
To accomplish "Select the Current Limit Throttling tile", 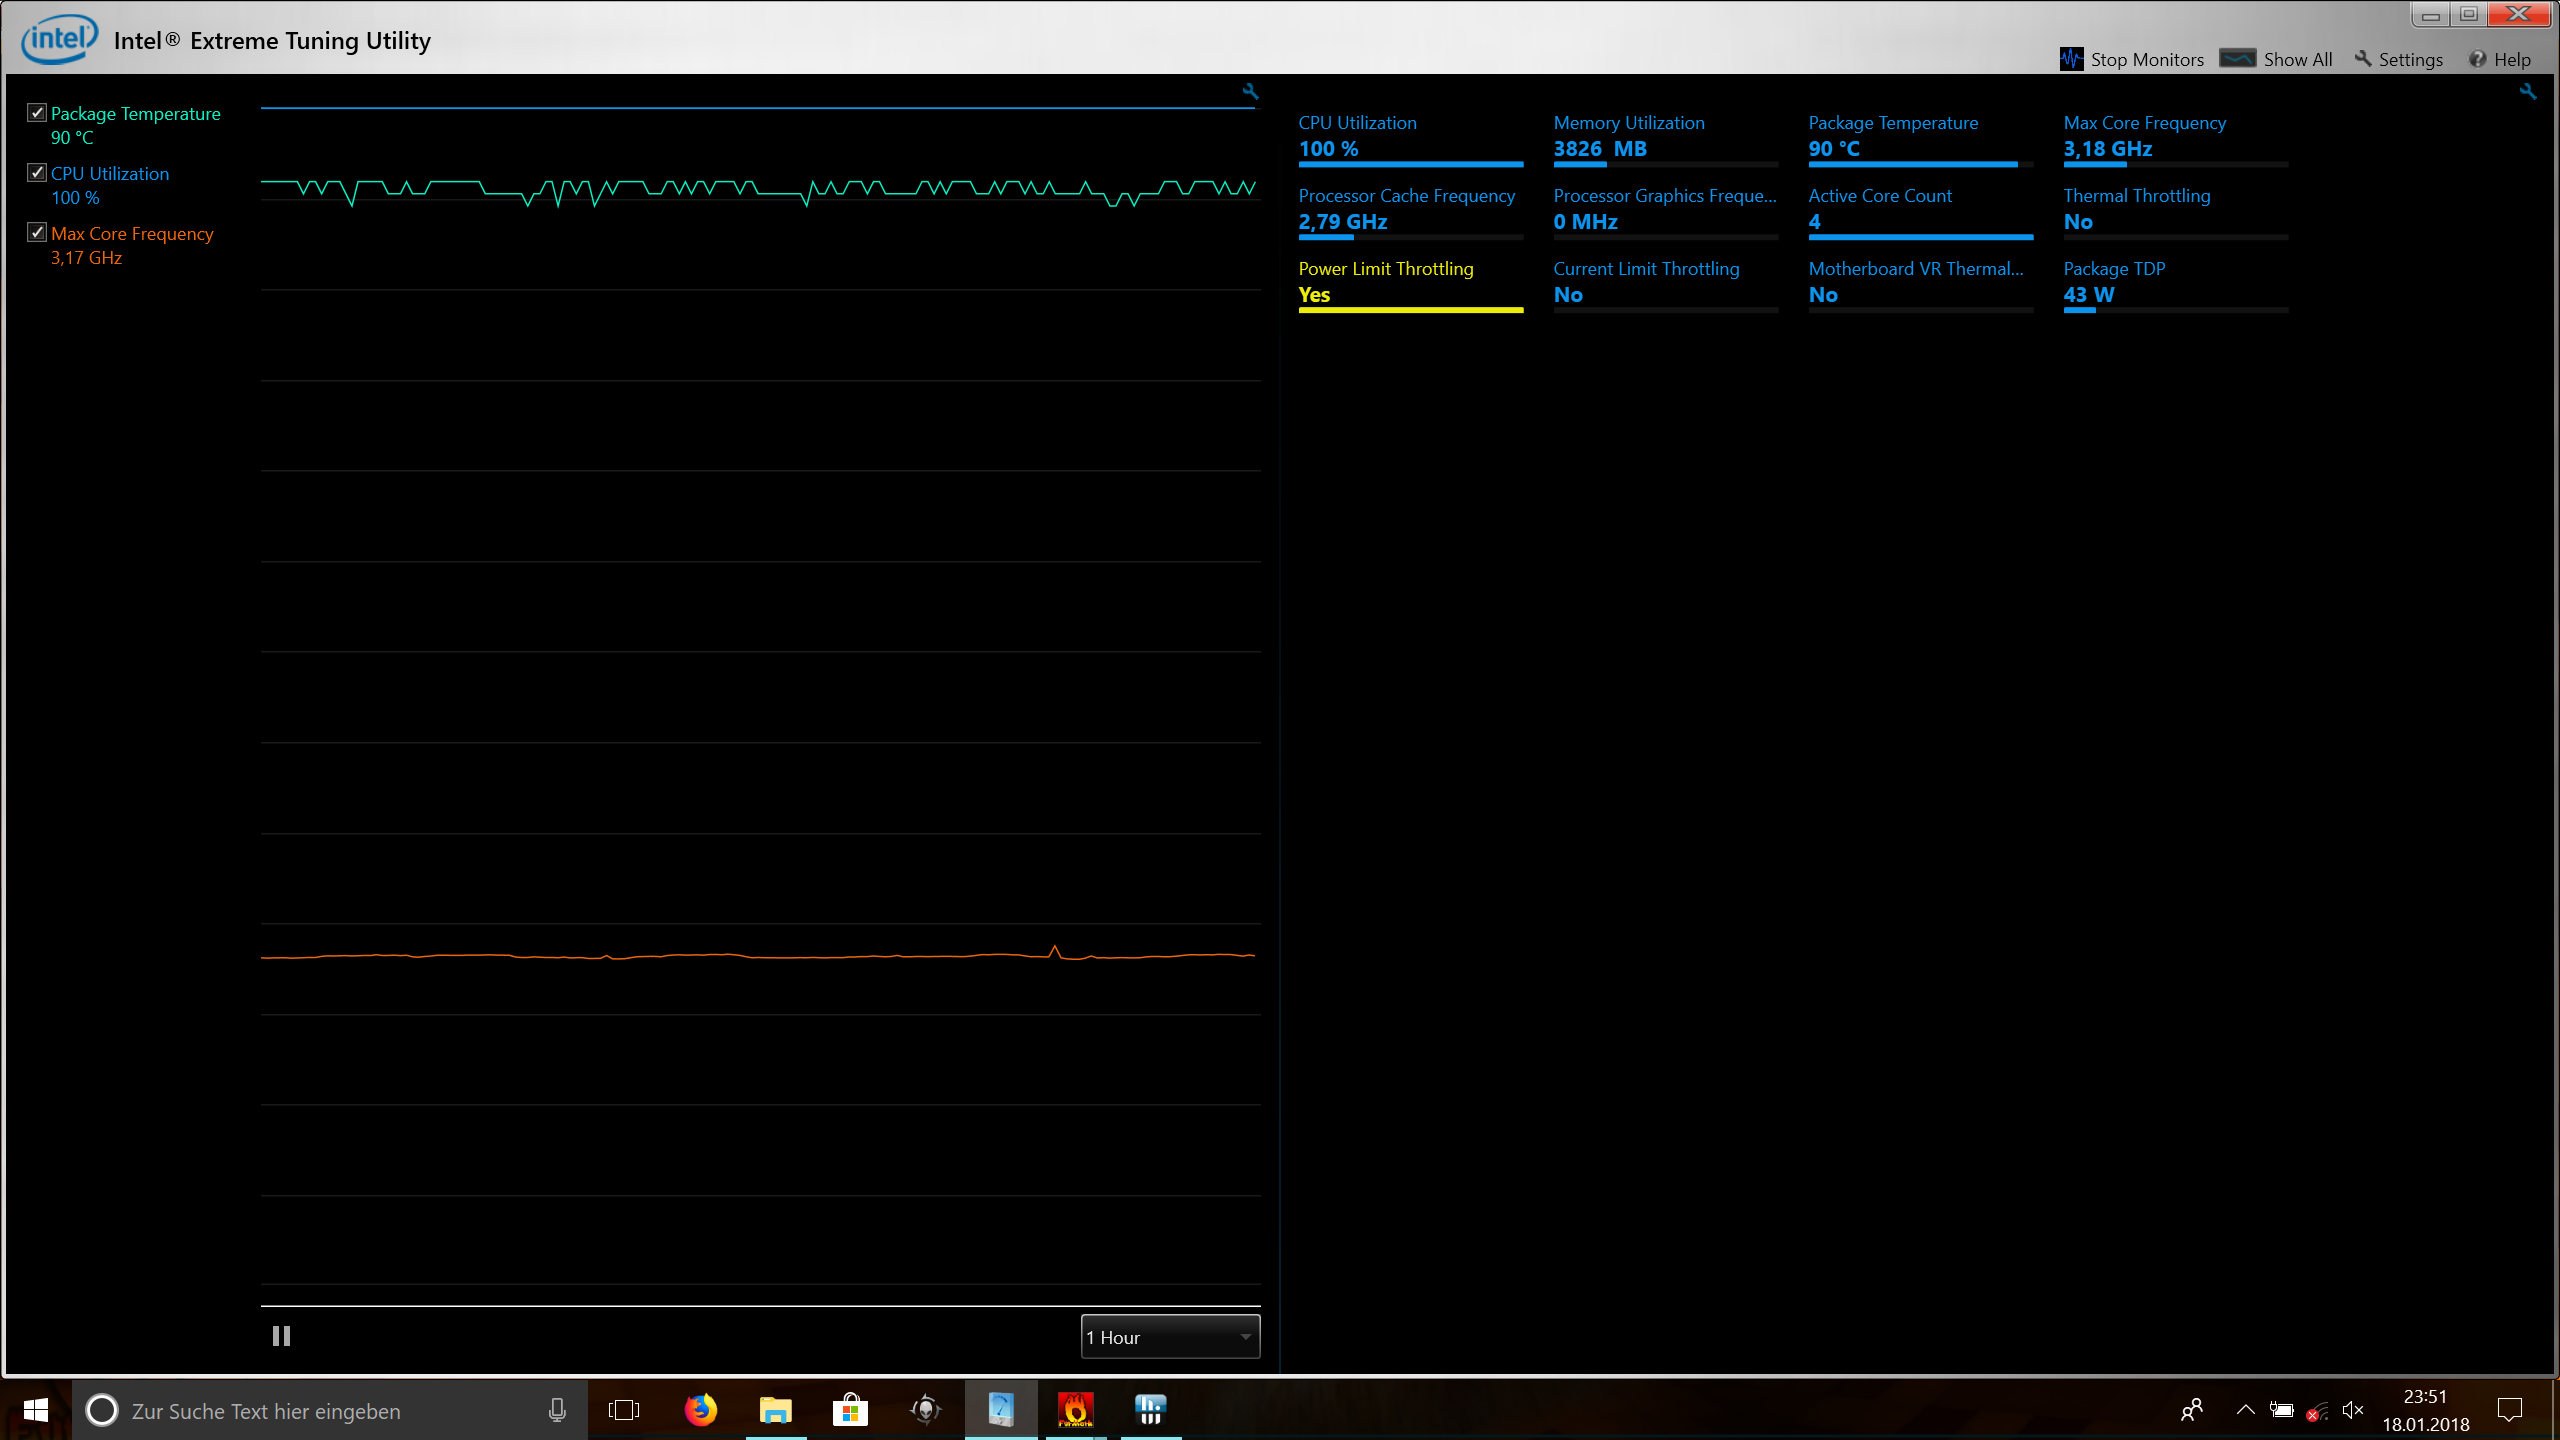I will click(1665, 284).
